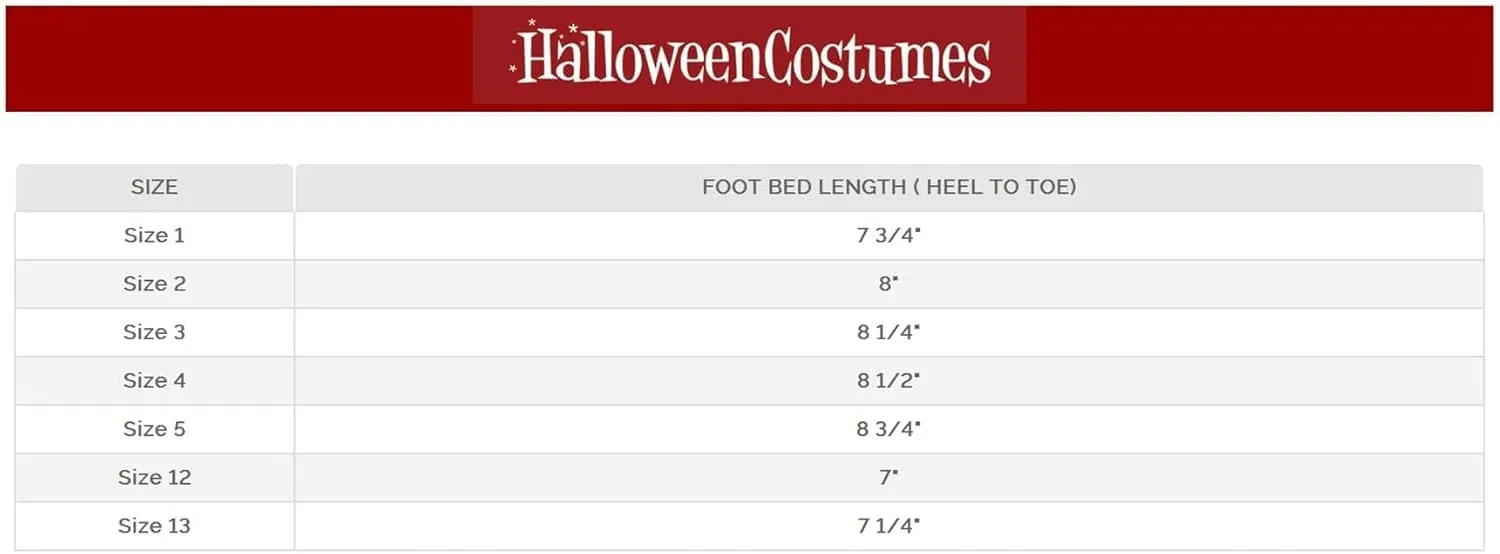This screenshot has width=1500, height=554.
Task: Select the Size 1 row label
Action: click(x=154, y=235)
